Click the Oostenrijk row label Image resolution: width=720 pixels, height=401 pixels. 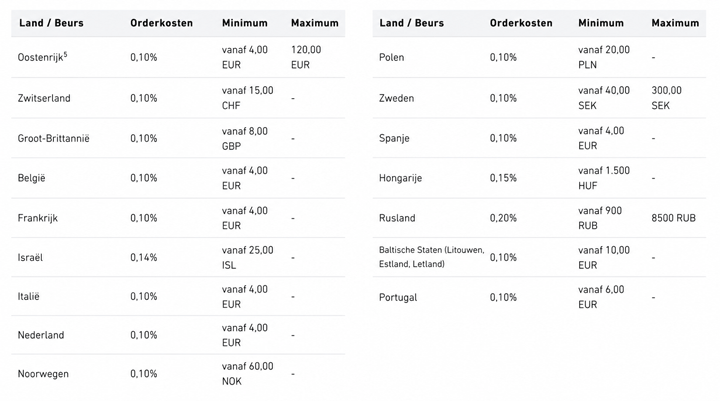[x=42, y=57]
